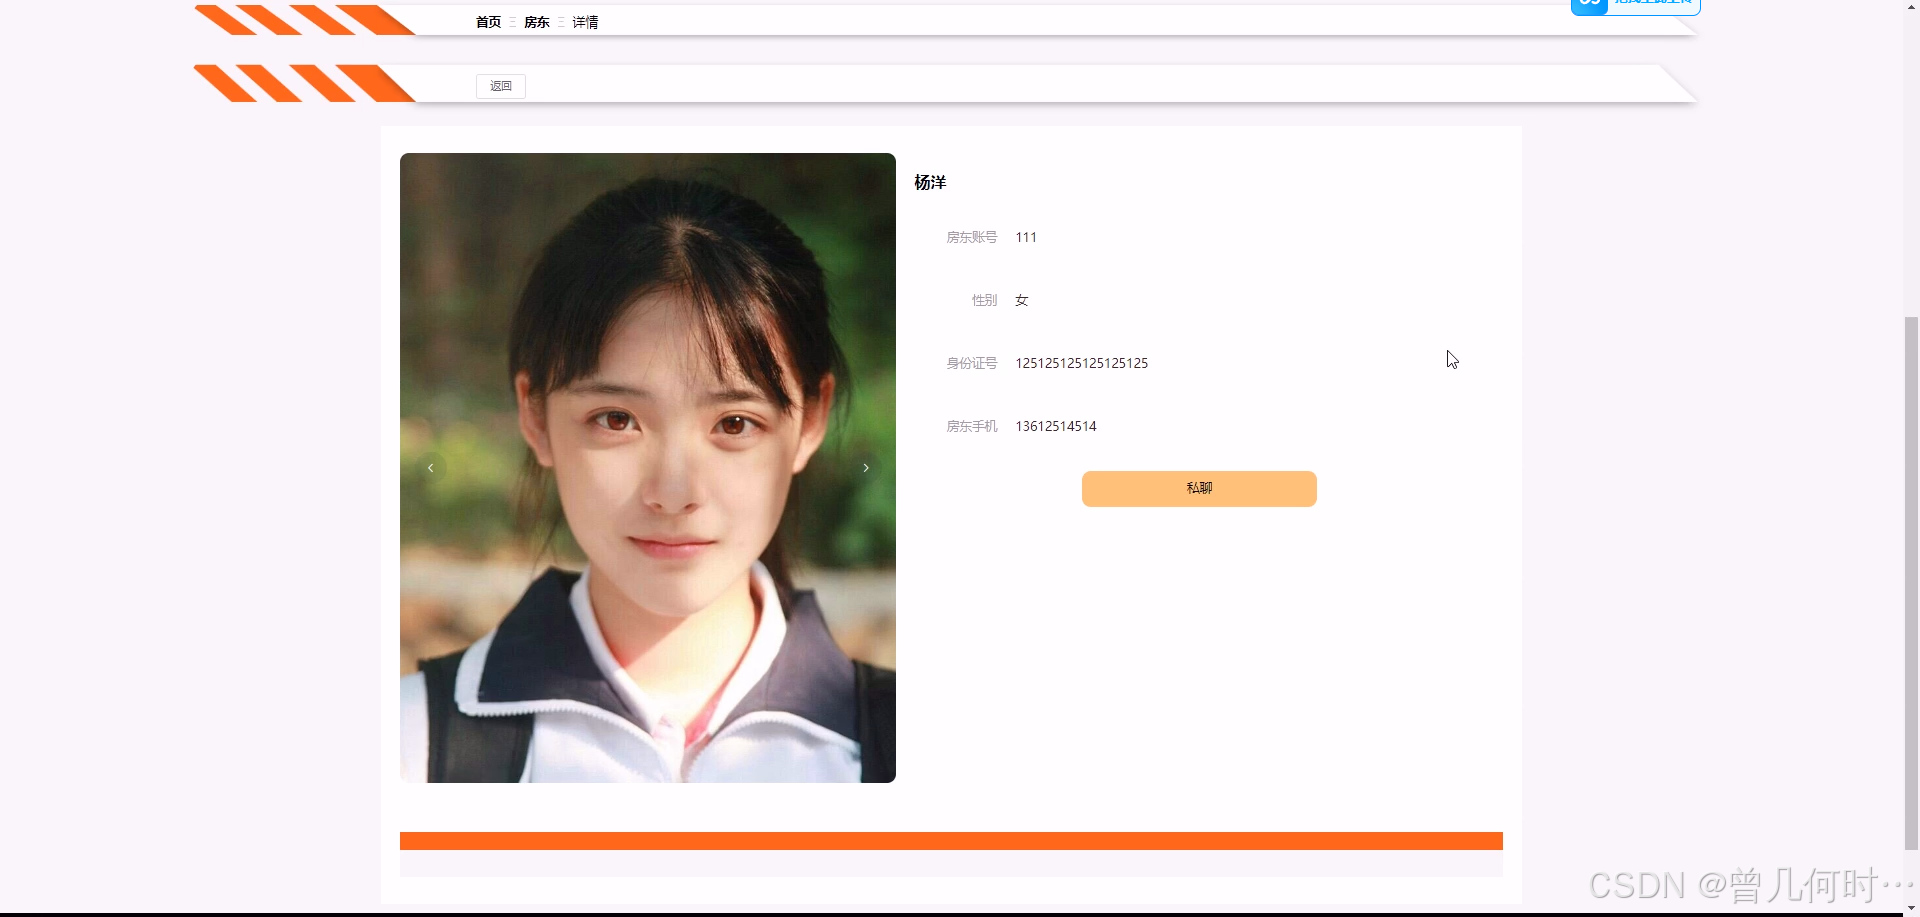Click the 房东账号 label
The height and width of the screenshot is (917, 1920).
click(972, 237)
